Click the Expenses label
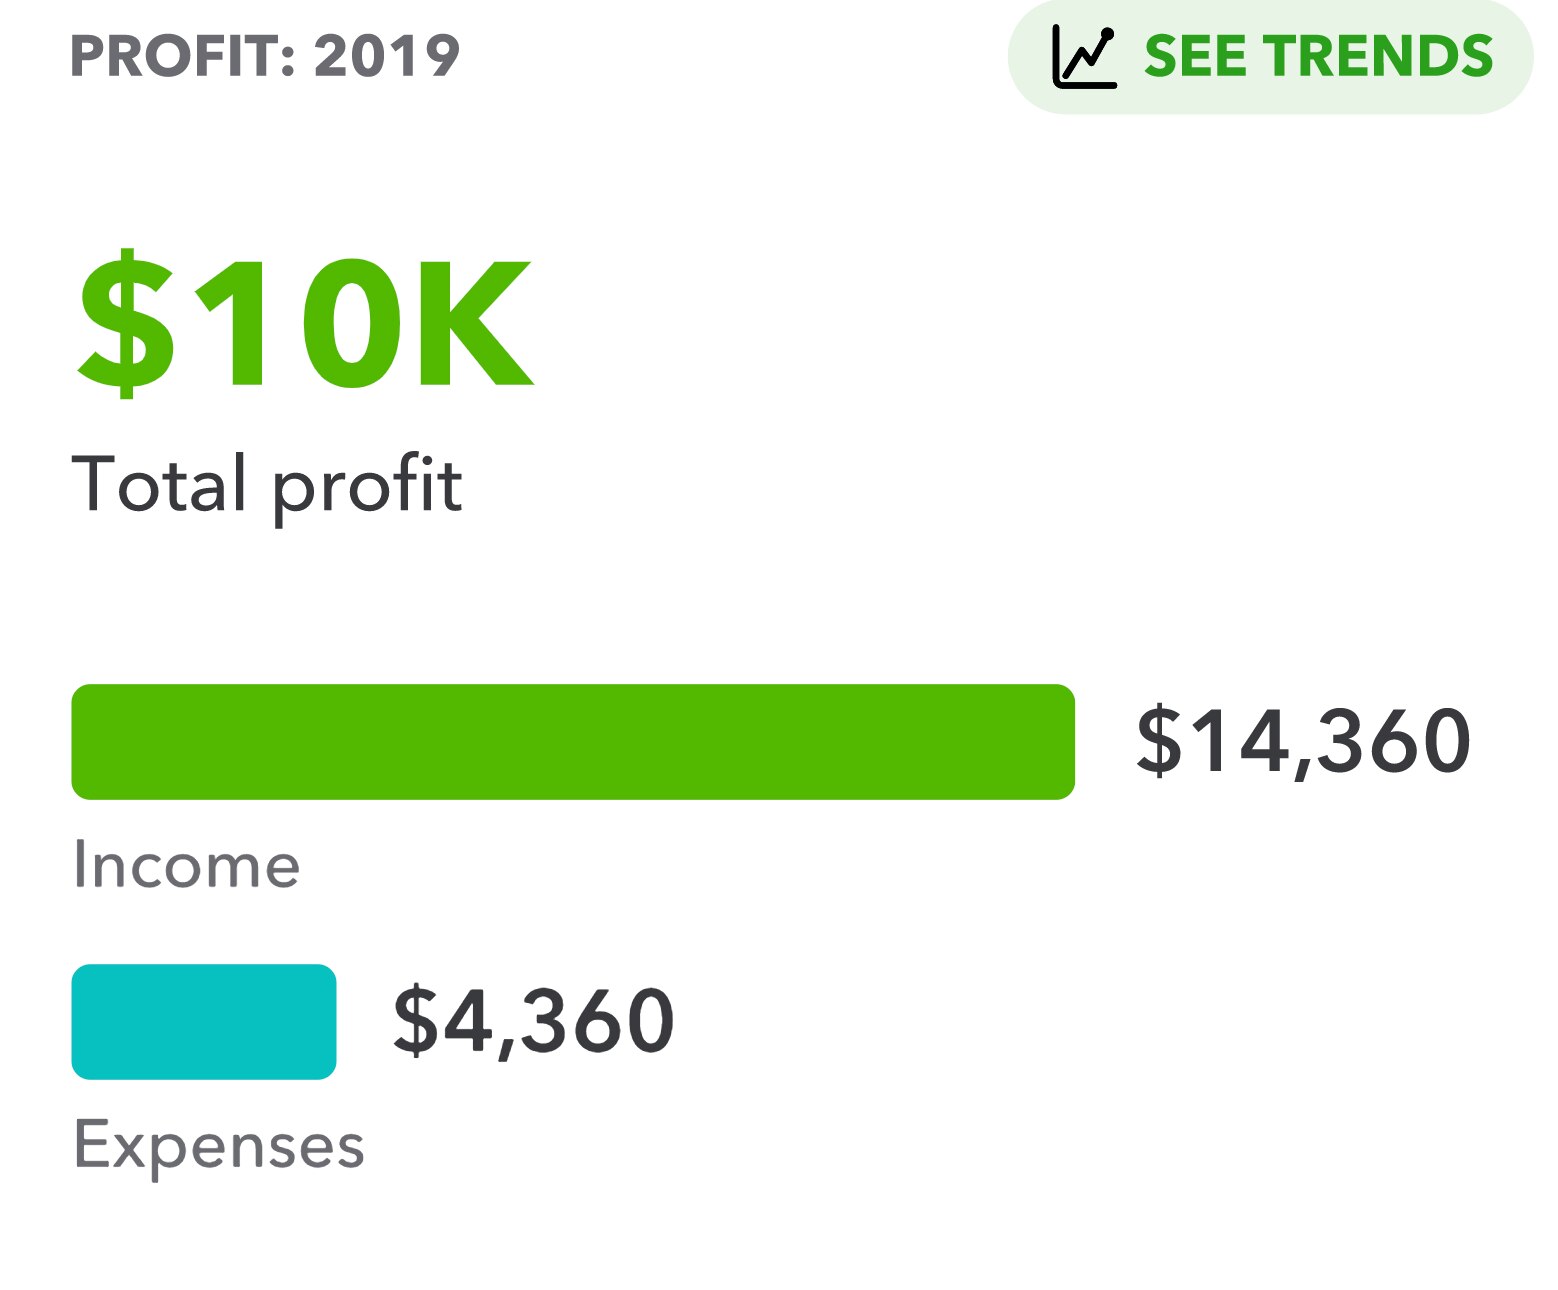This screenshot has height=1290, width=1558. coord(219,1146)
